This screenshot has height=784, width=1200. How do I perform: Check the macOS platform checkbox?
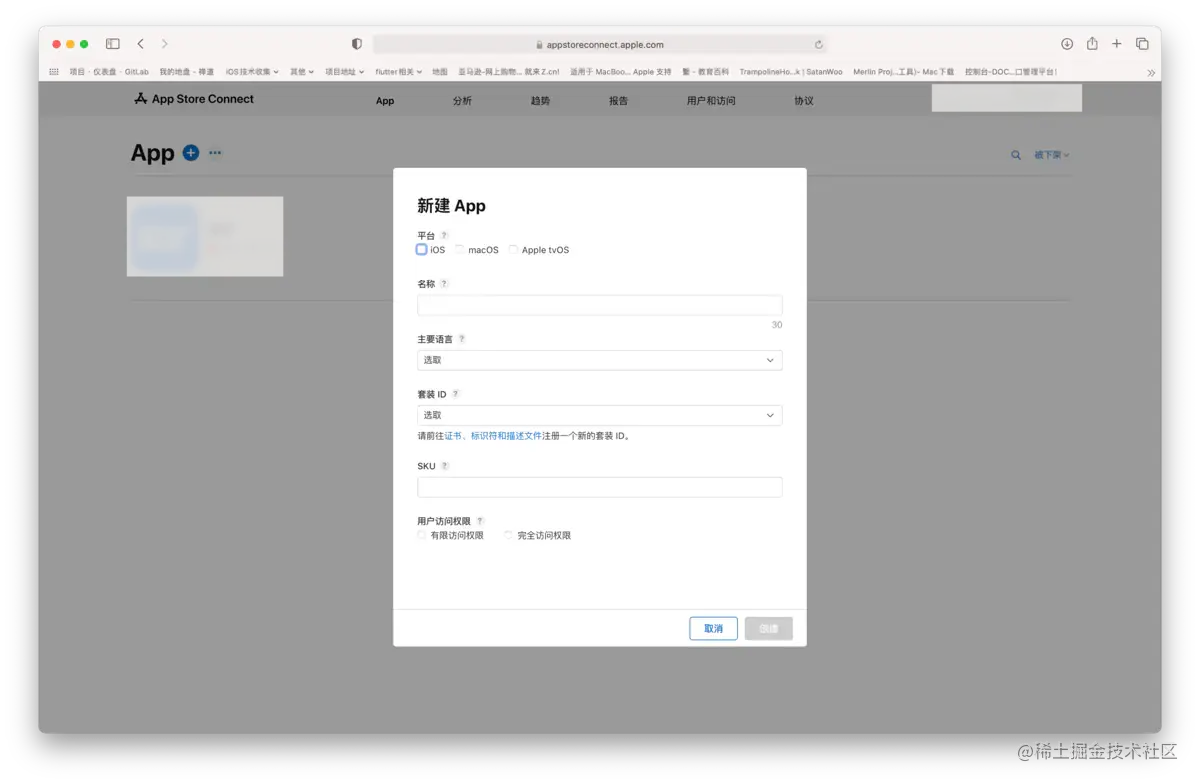pyautogui.click(x=460, y=249)
